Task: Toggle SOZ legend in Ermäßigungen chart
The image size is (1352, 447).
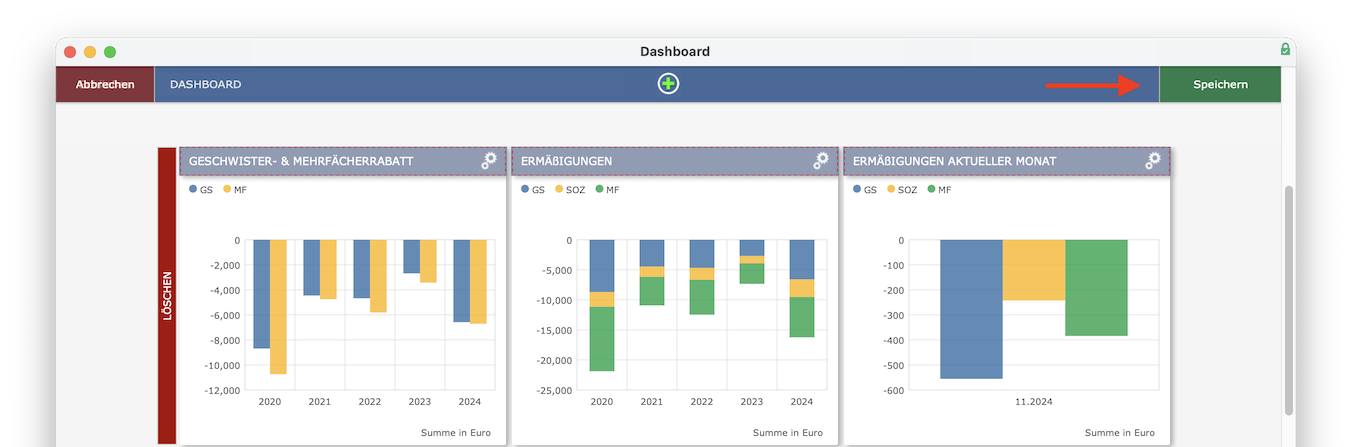Action: (x=570, y=189)
